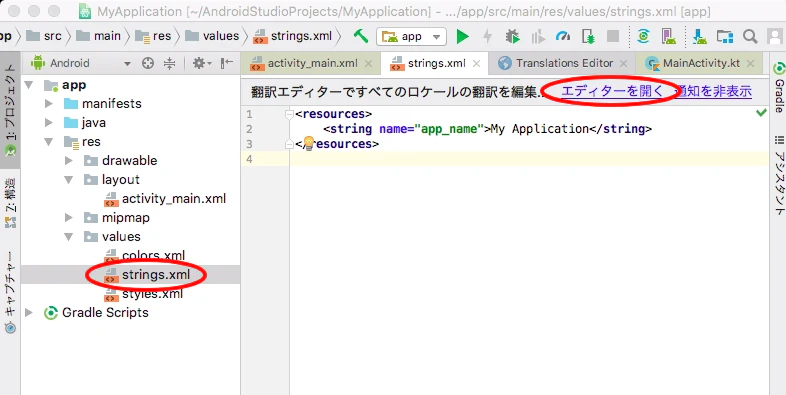
Task: Click the Apply Changes lightning icon
Action: (487, 36)
